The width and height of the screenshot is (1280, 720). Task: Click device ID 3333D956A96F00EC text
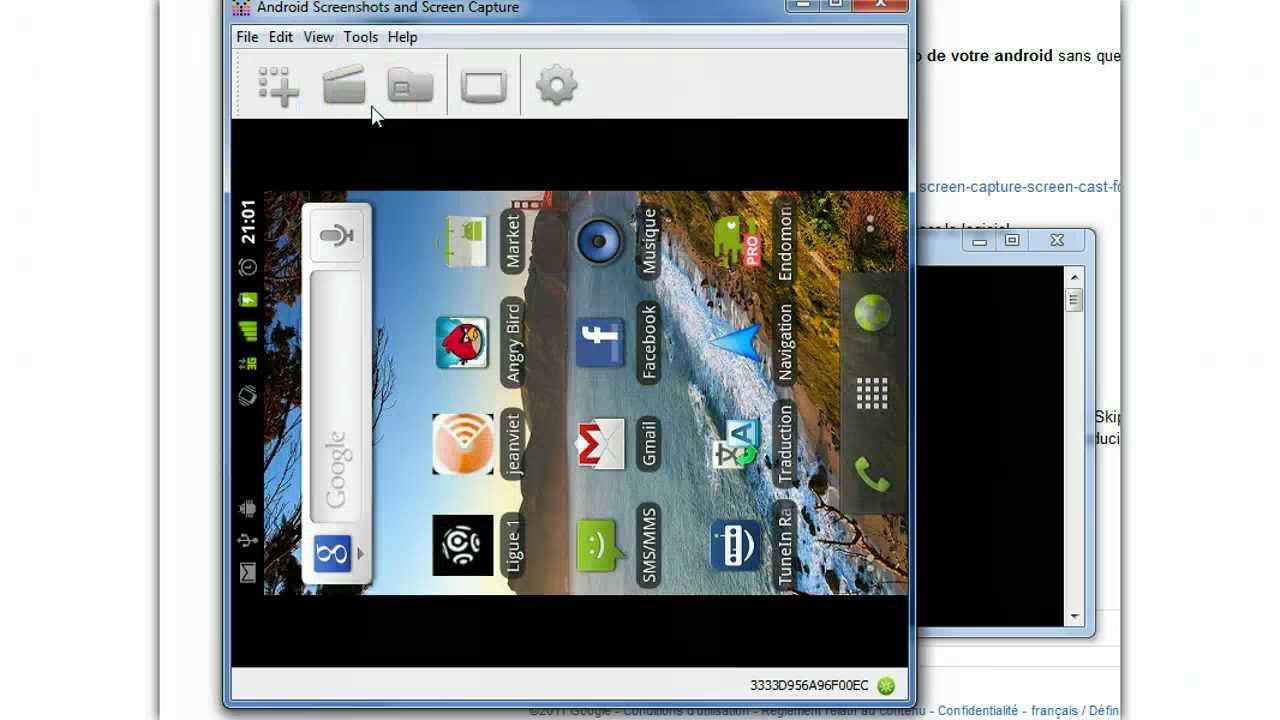click(809, 686)
